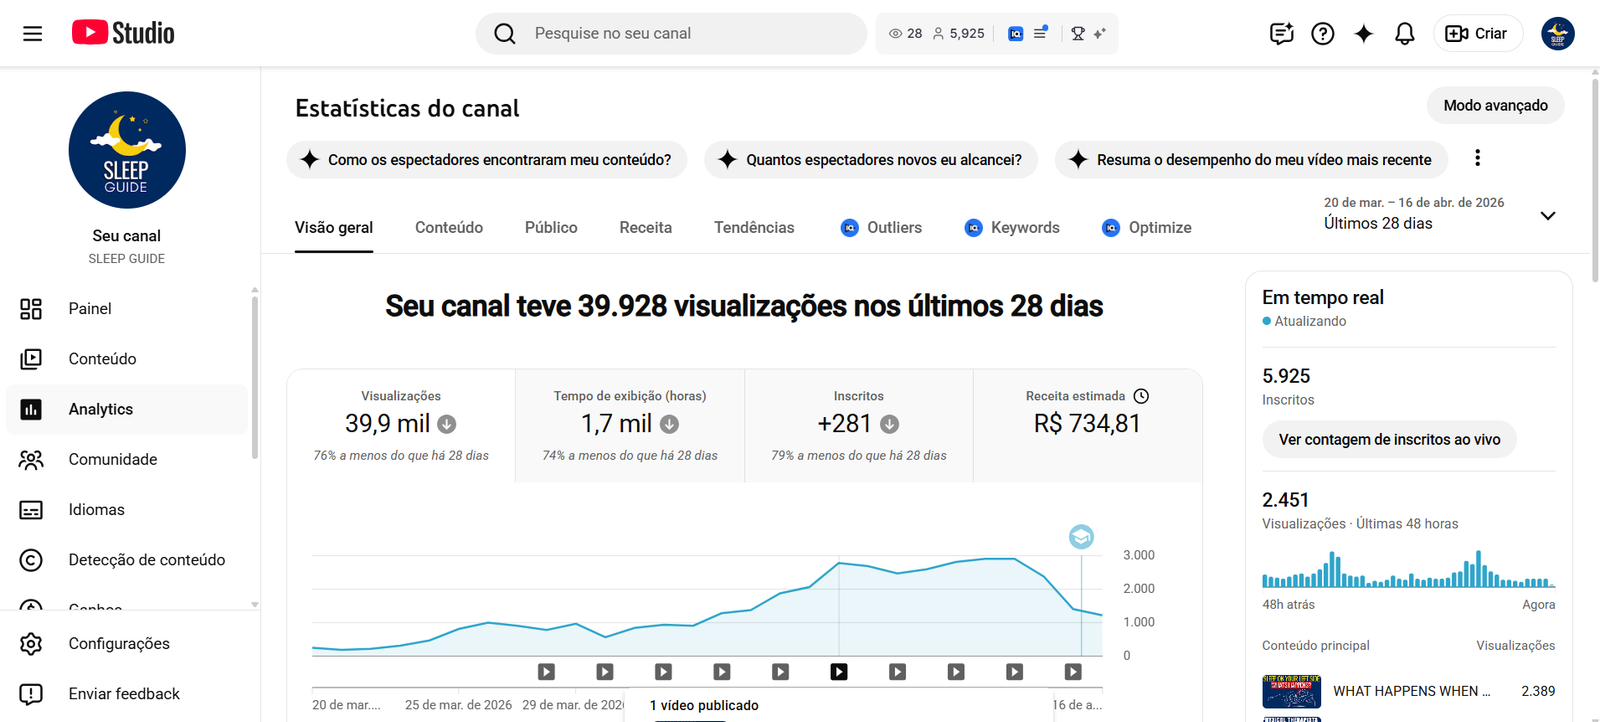Click the subscriber count 5,925 in top bar
1600x722 pixels.
(x=959, y=34)
